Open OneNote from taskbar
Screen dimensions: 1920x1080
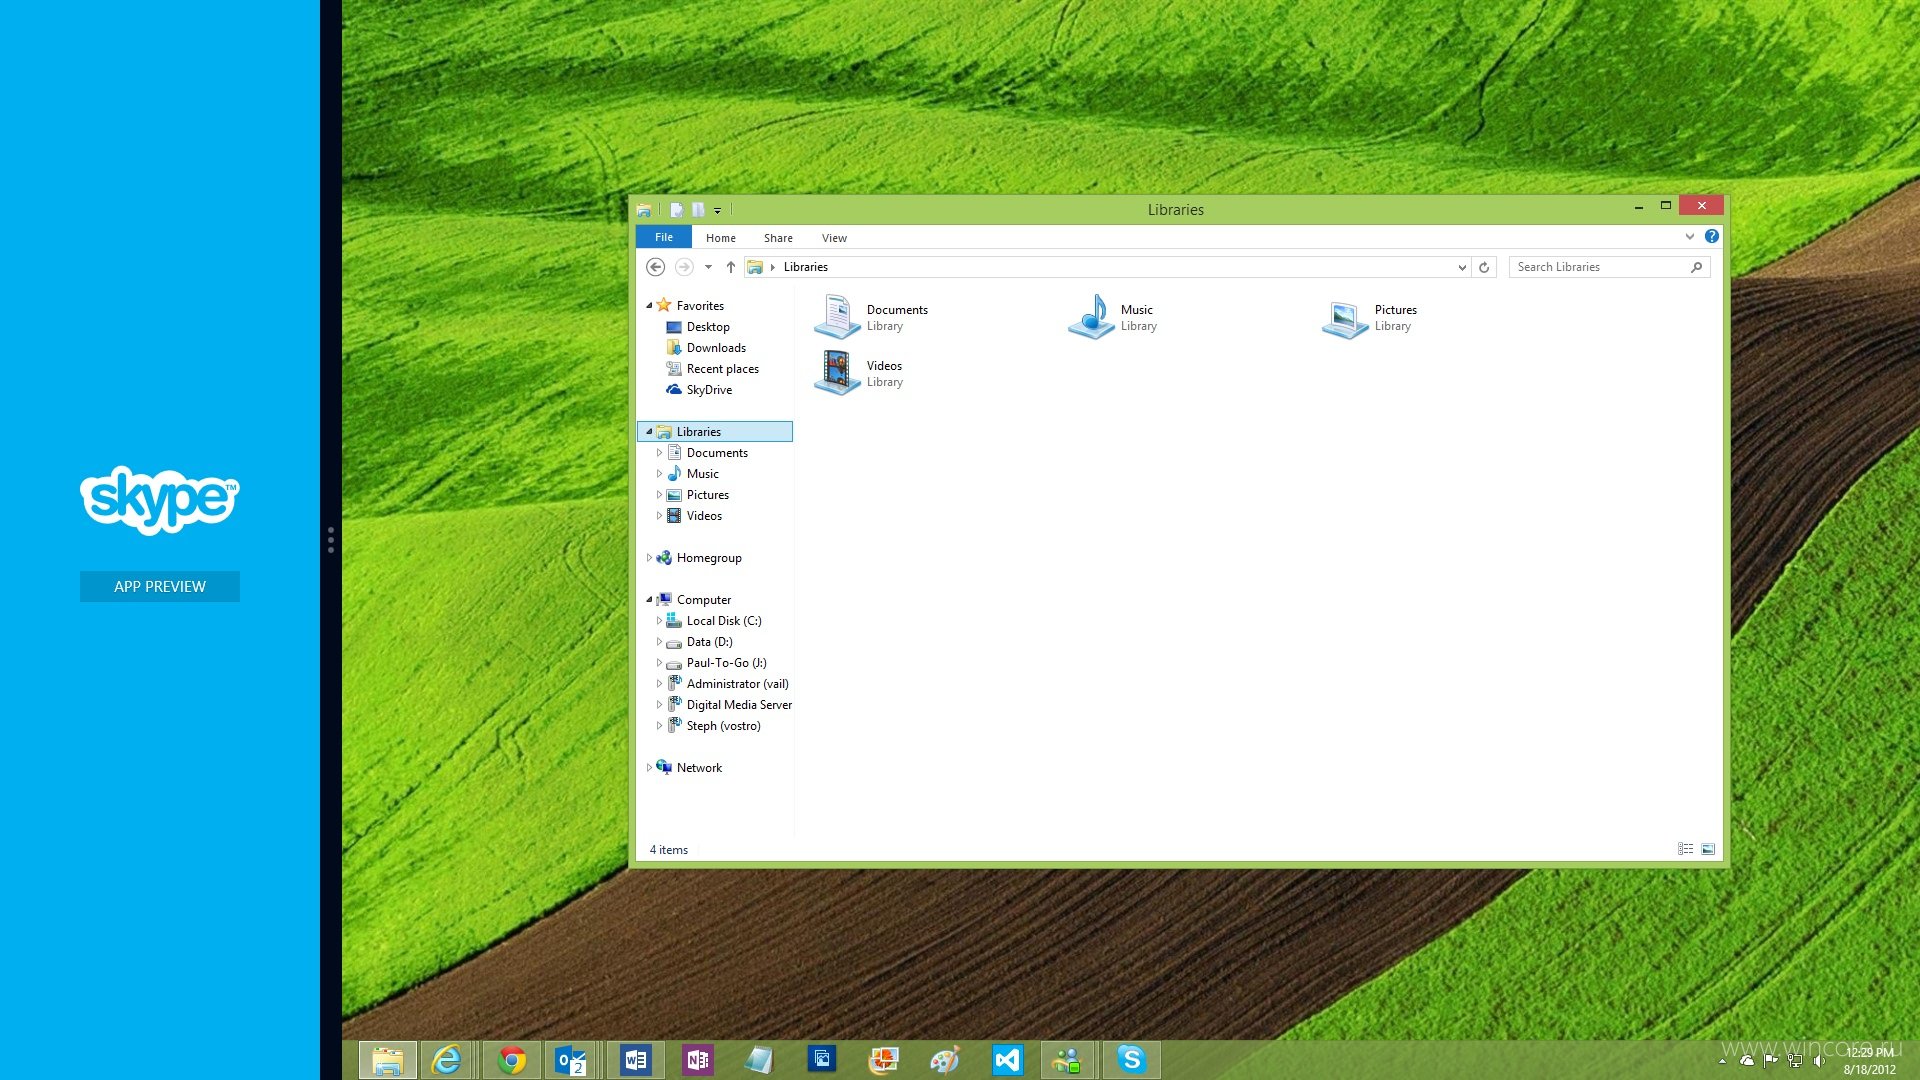697,1059
